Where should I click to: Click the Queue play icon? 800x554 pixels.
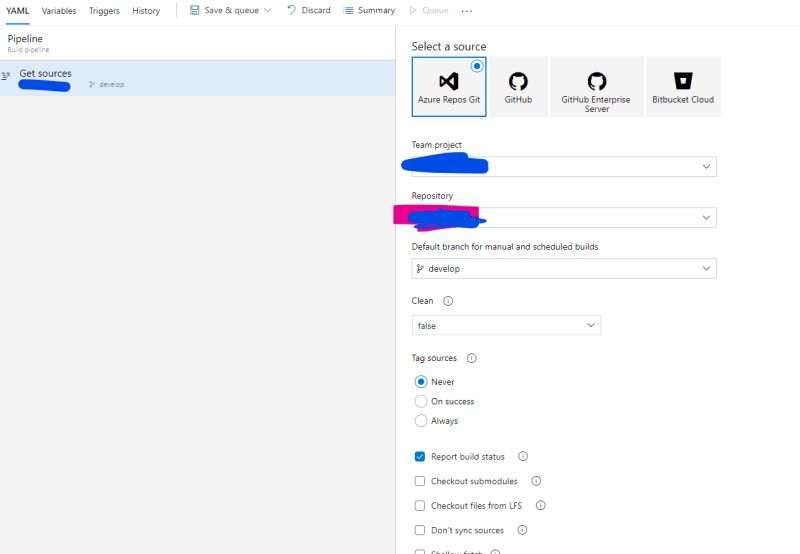pos(413,10)
